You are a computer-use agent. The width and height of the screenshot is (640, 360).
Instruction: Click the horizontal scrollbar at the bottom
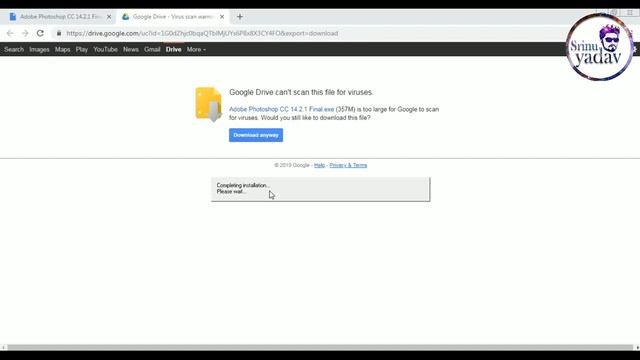(x=320, y=347)
